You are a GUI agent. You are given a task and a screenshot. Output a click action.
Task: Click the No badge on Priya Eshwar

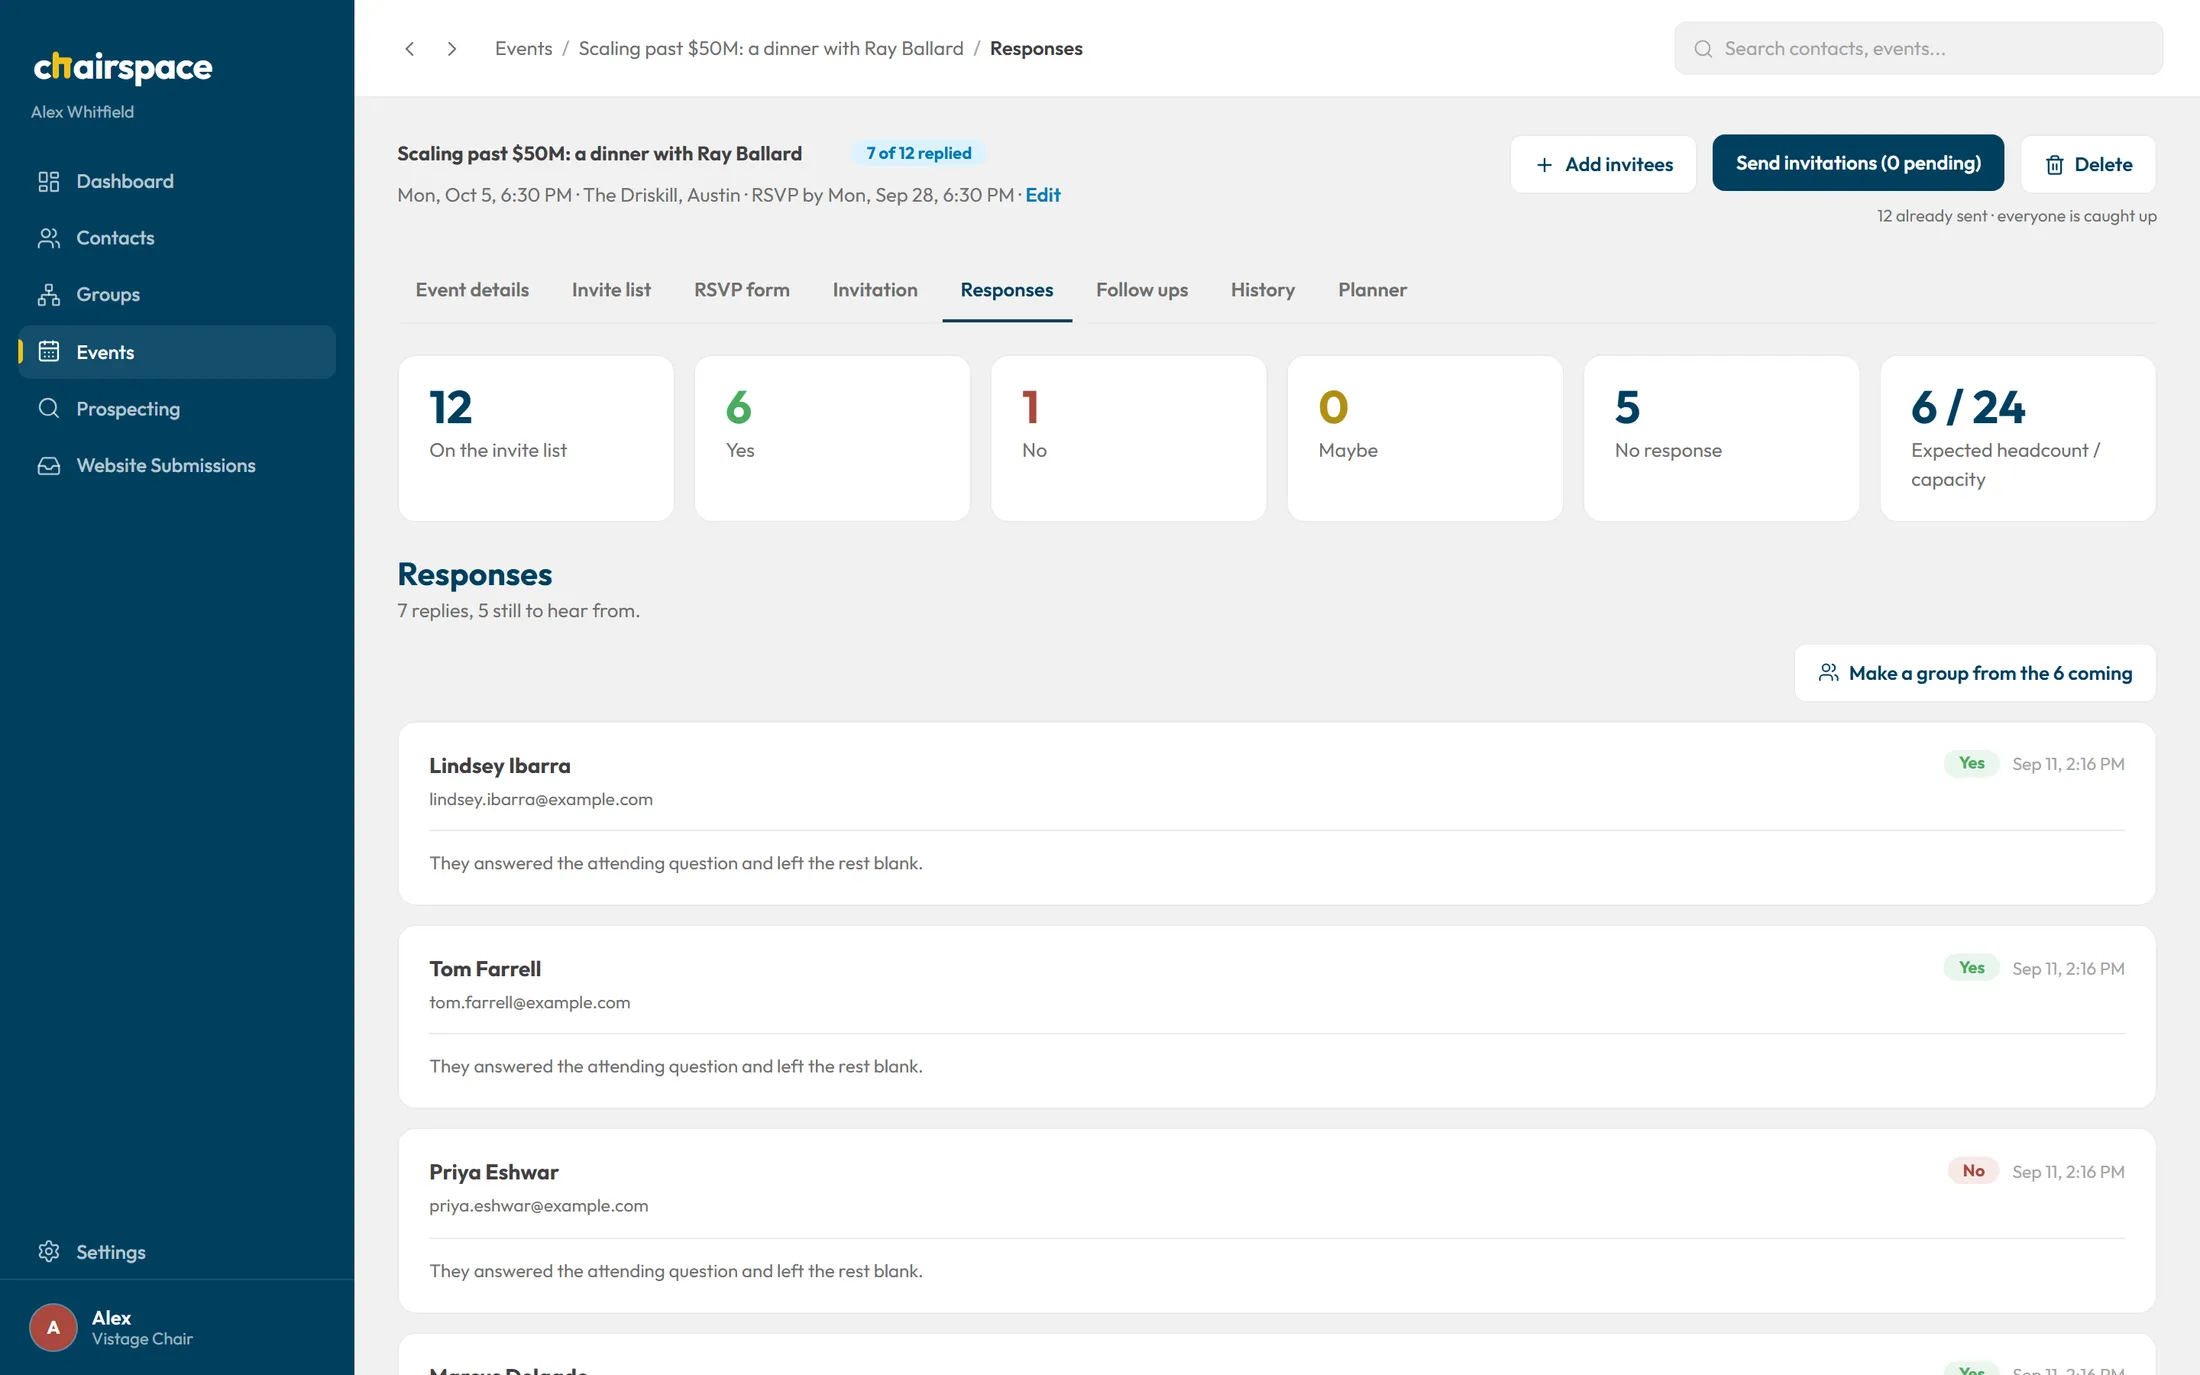click(1973, 1171)
